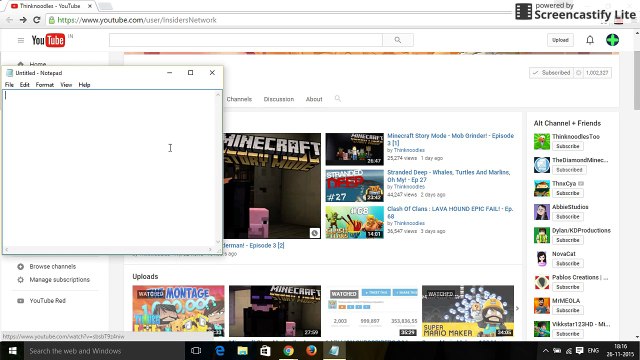This screenshot has height=360, width=640.
Task: Open the notifications bell
Action: click(590, 40)
